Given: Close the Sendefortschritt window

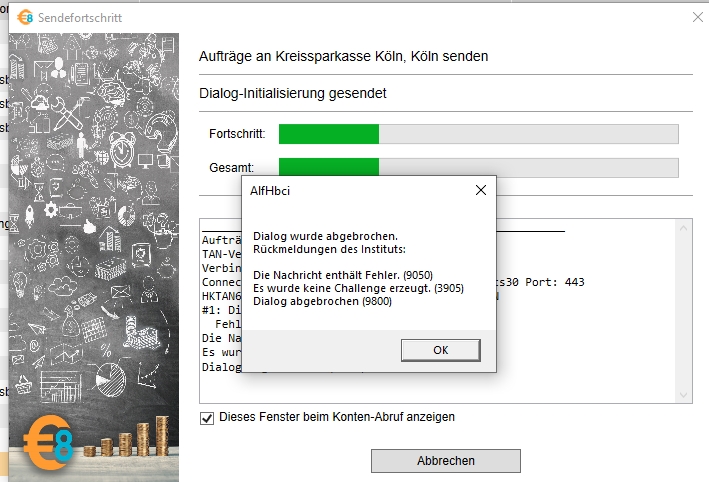Looking at the screenshot, I should 698,17.
